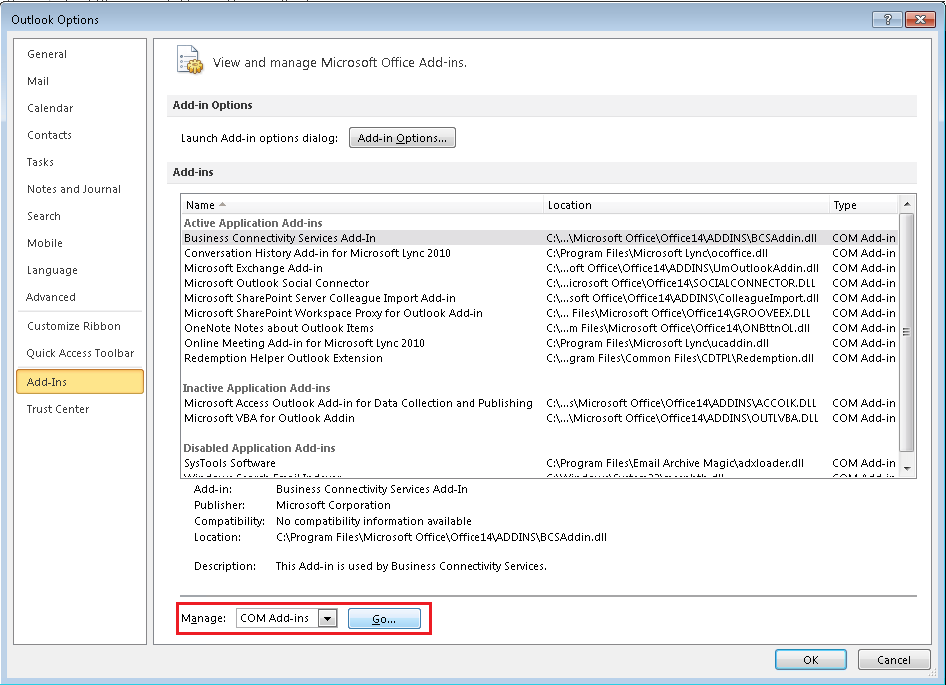Click the Help question mark button

887,20
